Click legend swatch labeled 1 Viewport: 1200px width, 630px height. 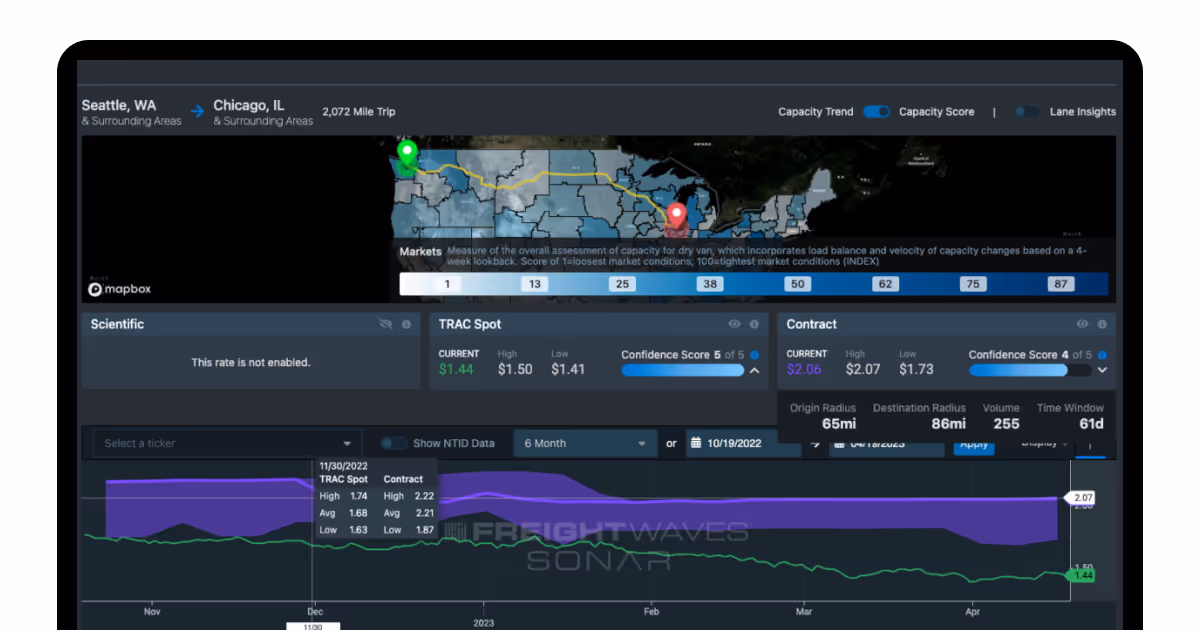tap(447, 284)
